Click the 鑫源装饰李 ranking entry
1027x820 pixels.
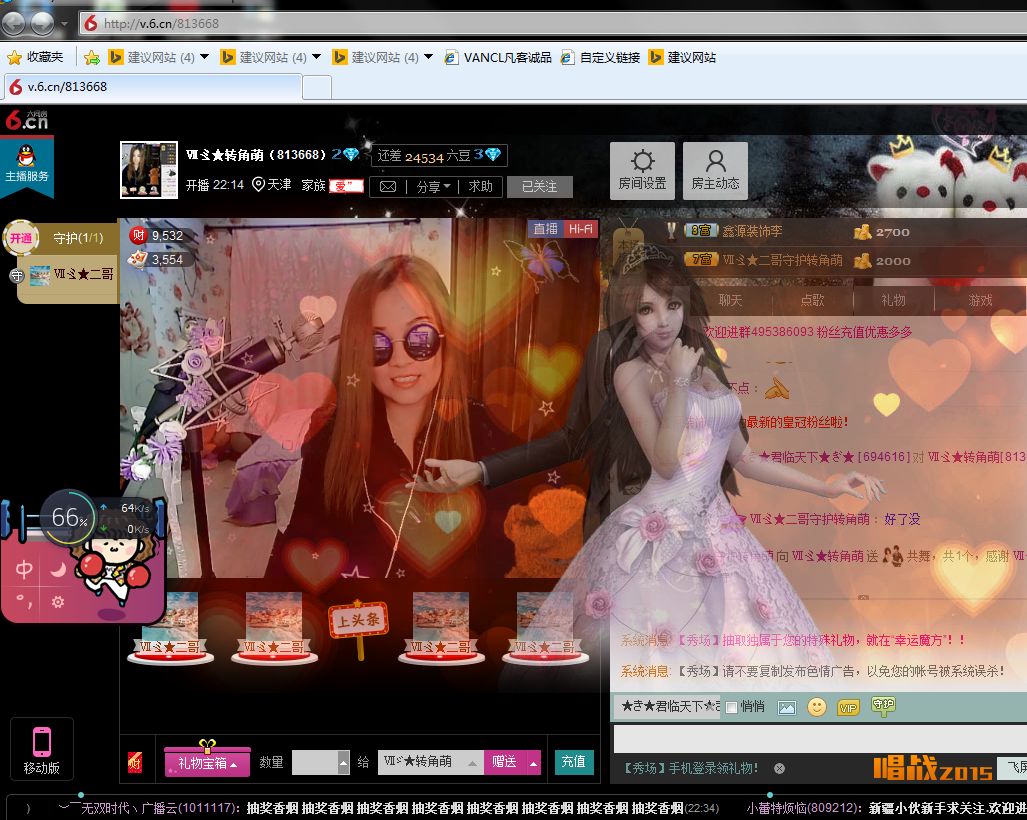[x=752, y=231]
